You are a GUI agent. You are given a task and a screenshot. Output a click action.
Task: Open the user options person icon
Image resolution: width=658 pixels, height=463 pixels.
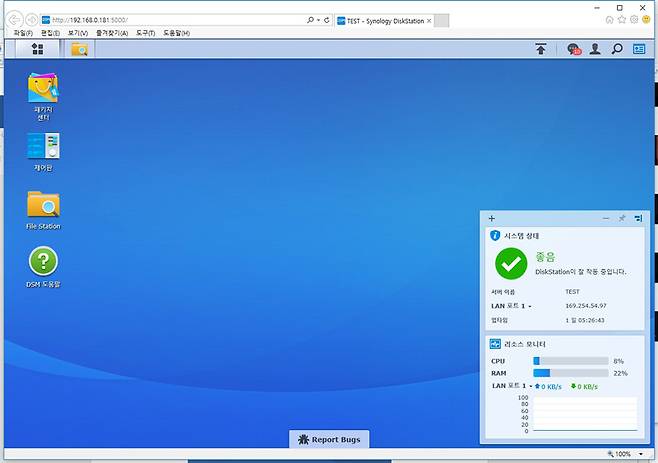click(595, 49)
